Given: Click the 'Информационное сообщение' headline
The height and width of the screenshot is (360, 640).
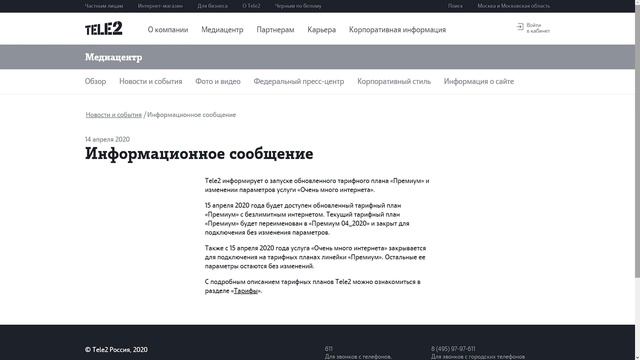Looking at the screenshot, I should coord(199,154).
